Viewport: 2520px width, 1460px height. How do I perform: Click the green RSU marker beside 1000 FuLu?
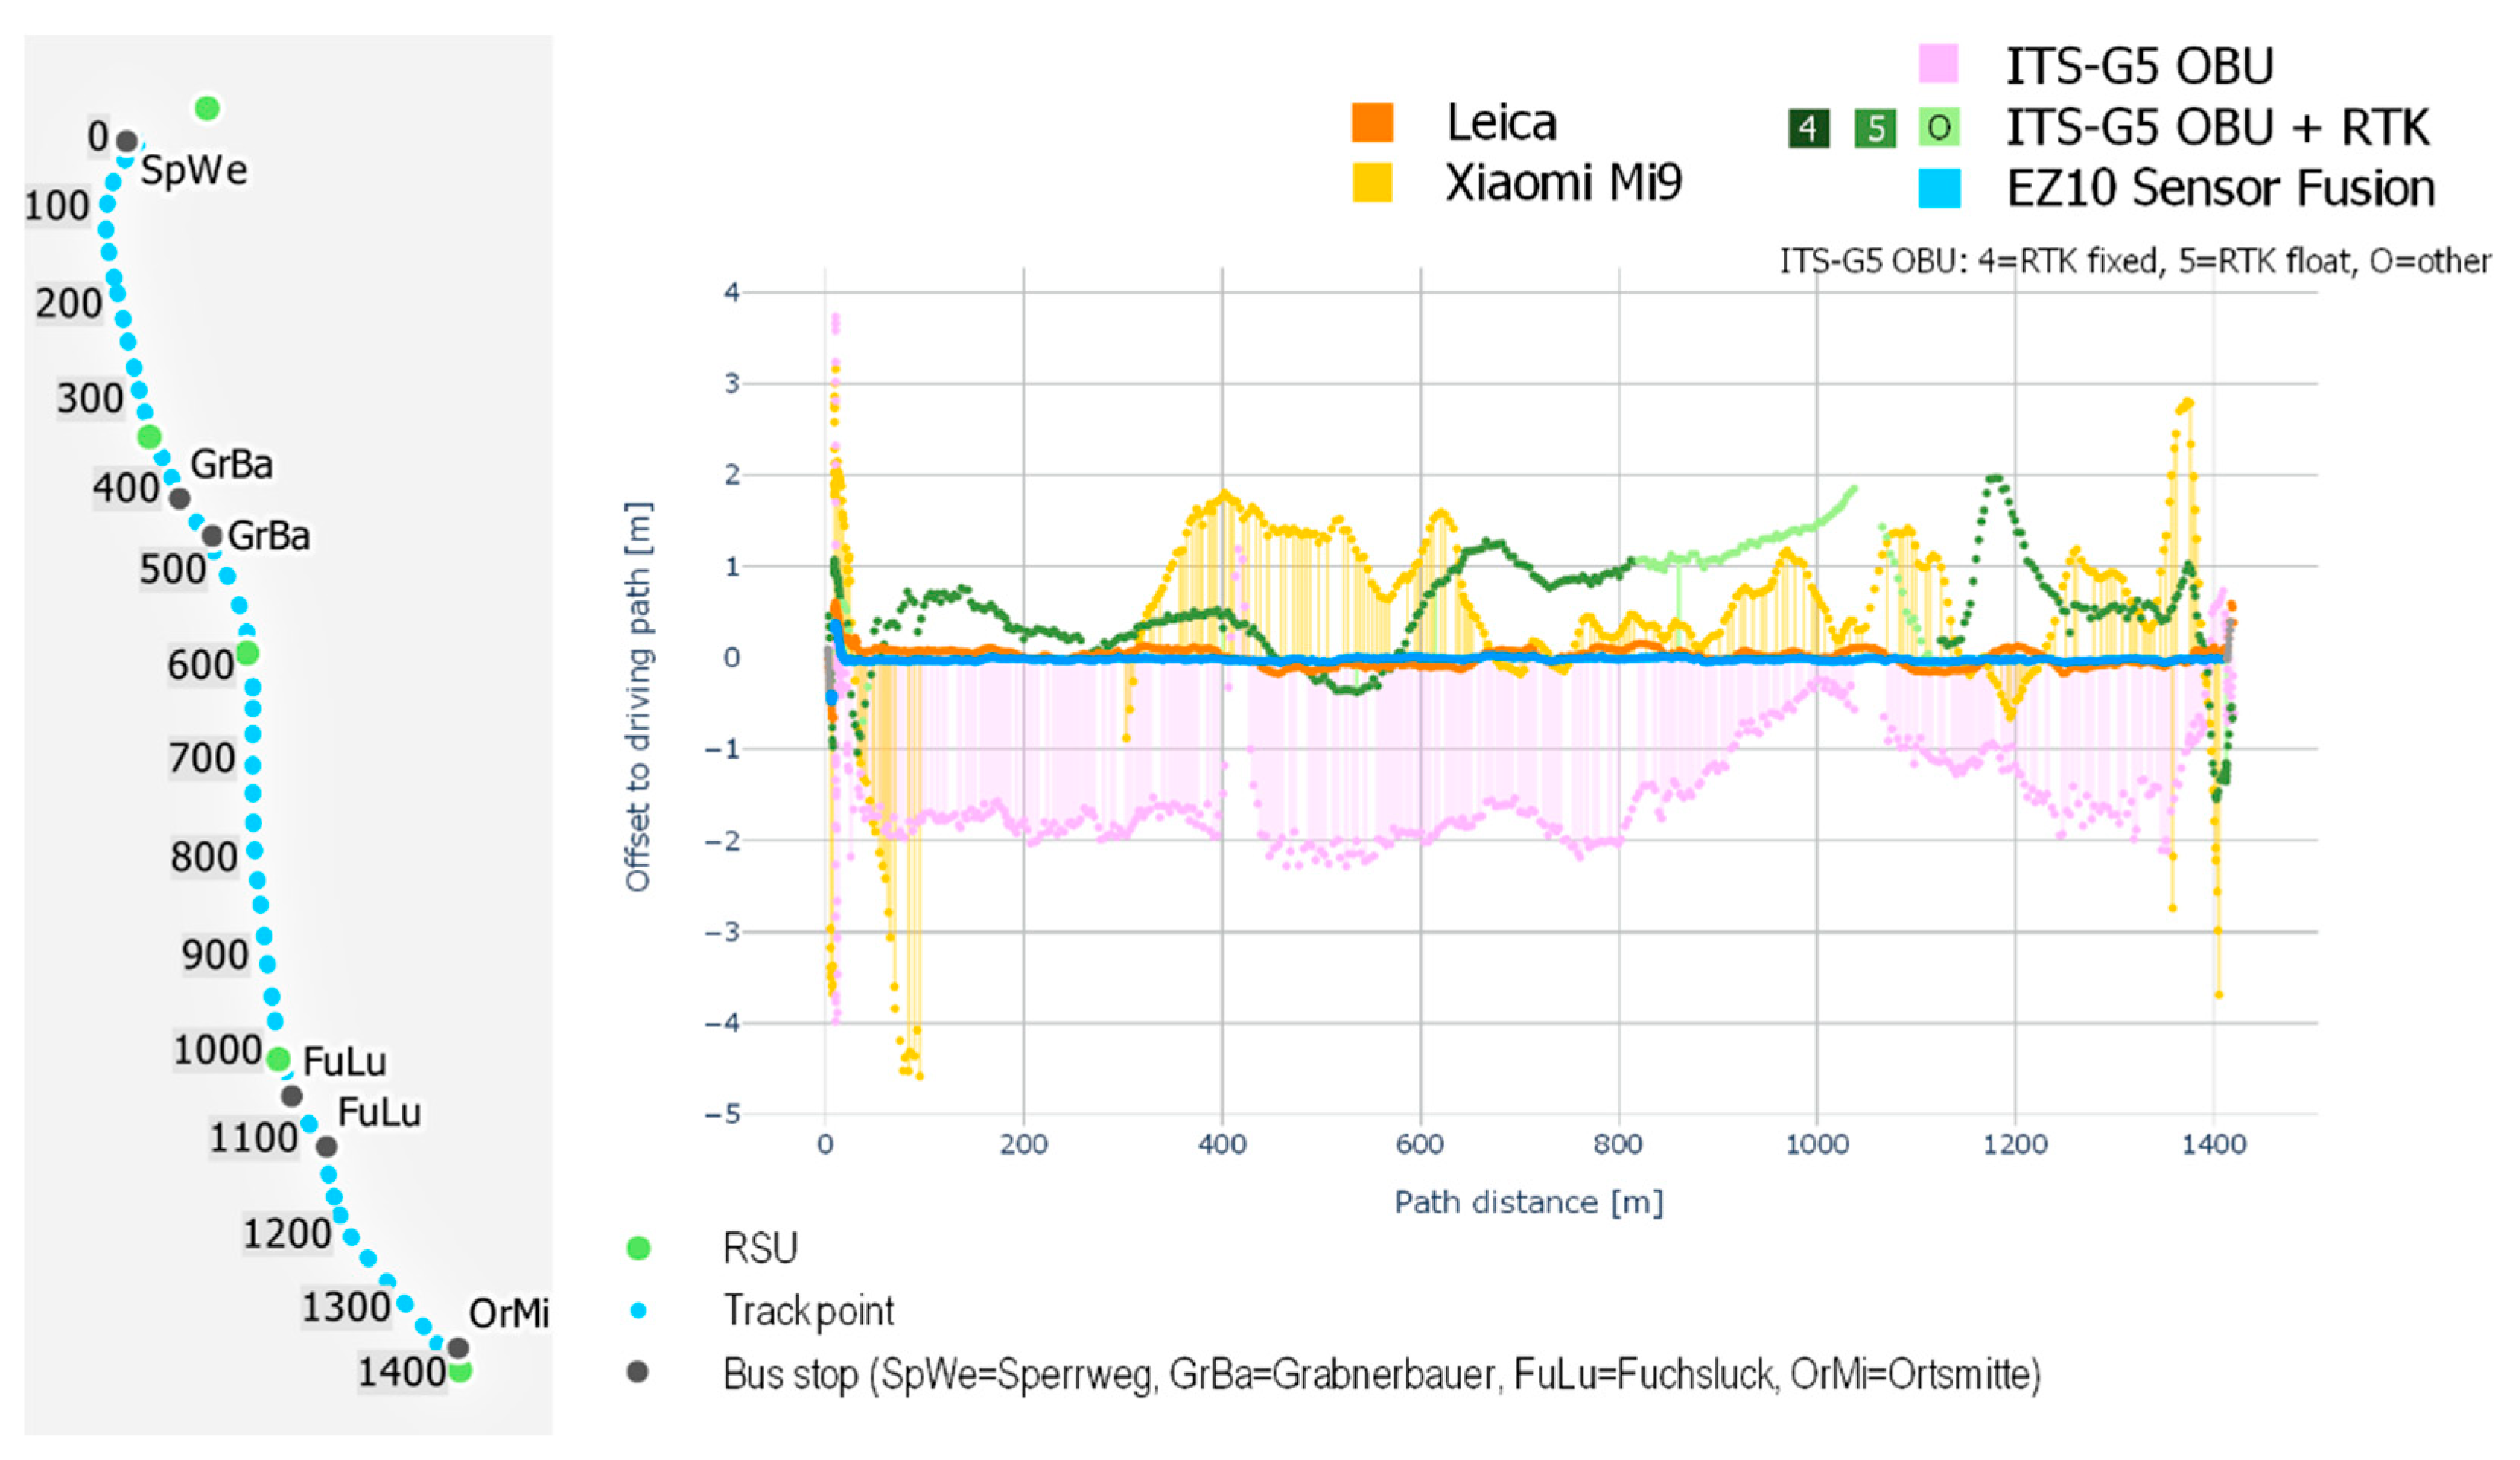[278, 1059]
